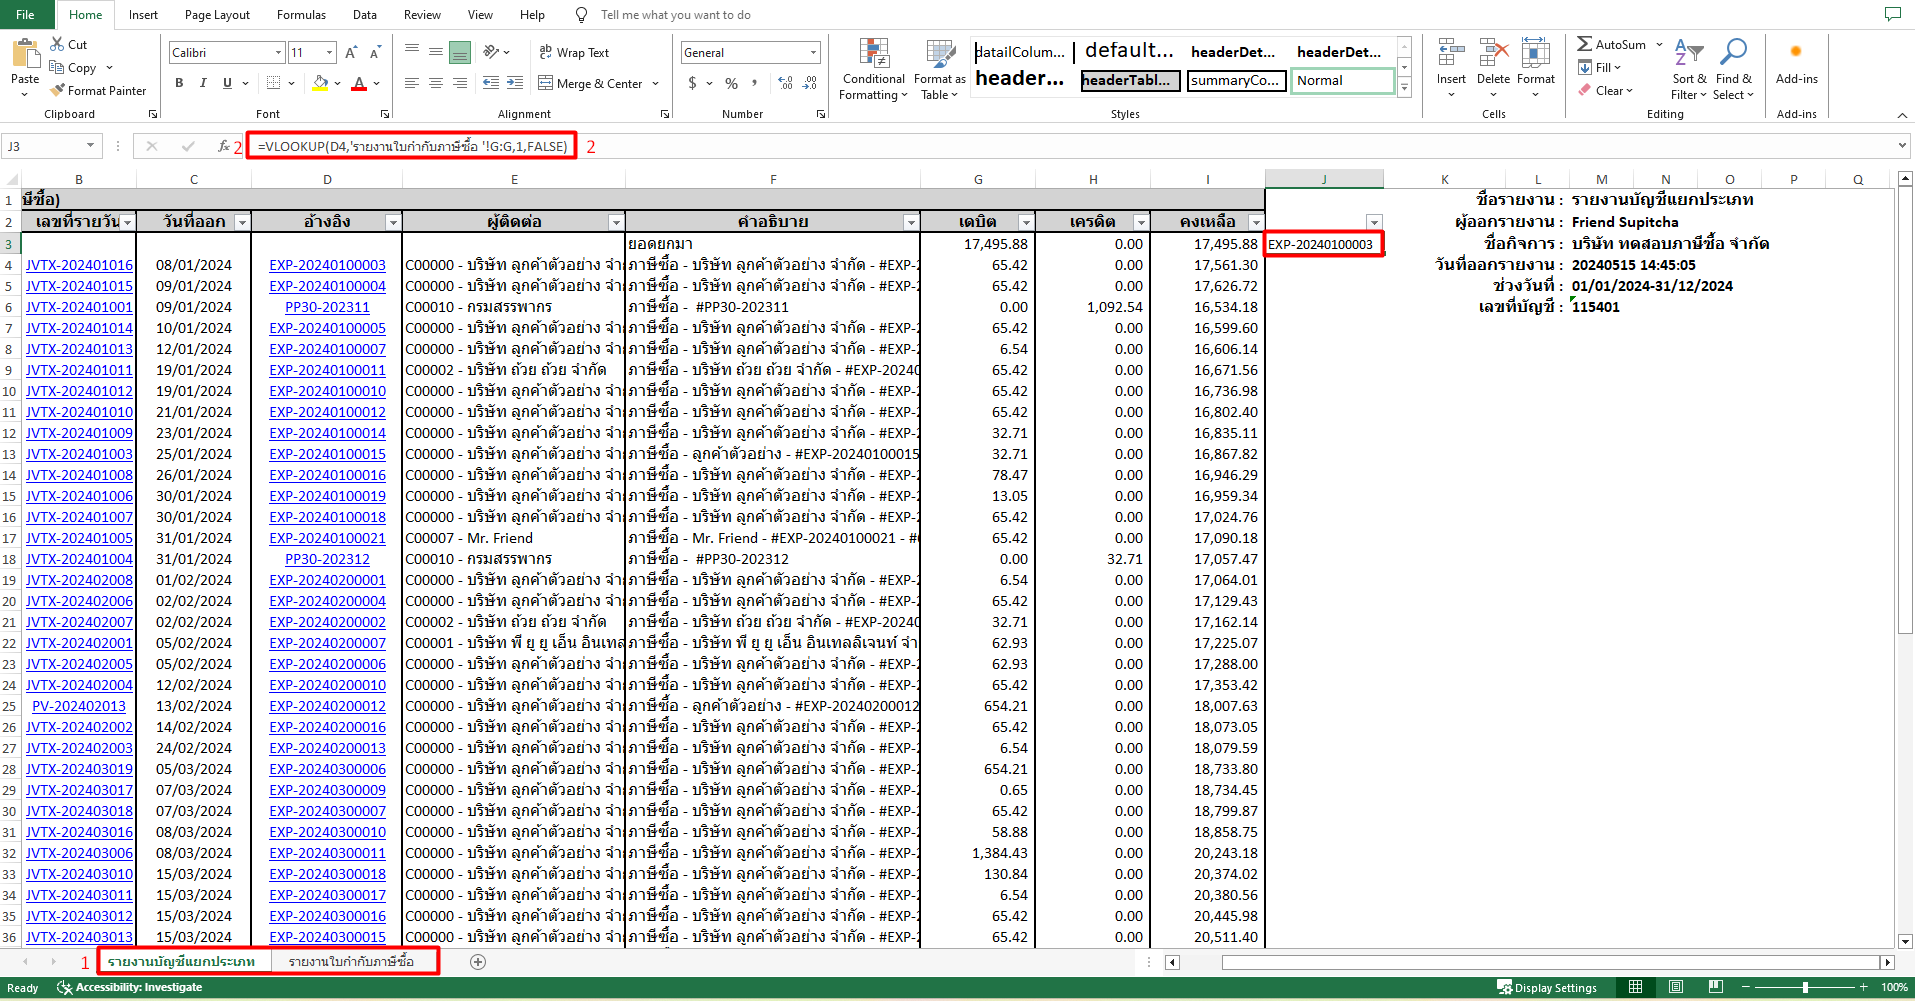Switch to sheet รายงานใบกำกับภาษีซื้อ

351,962
